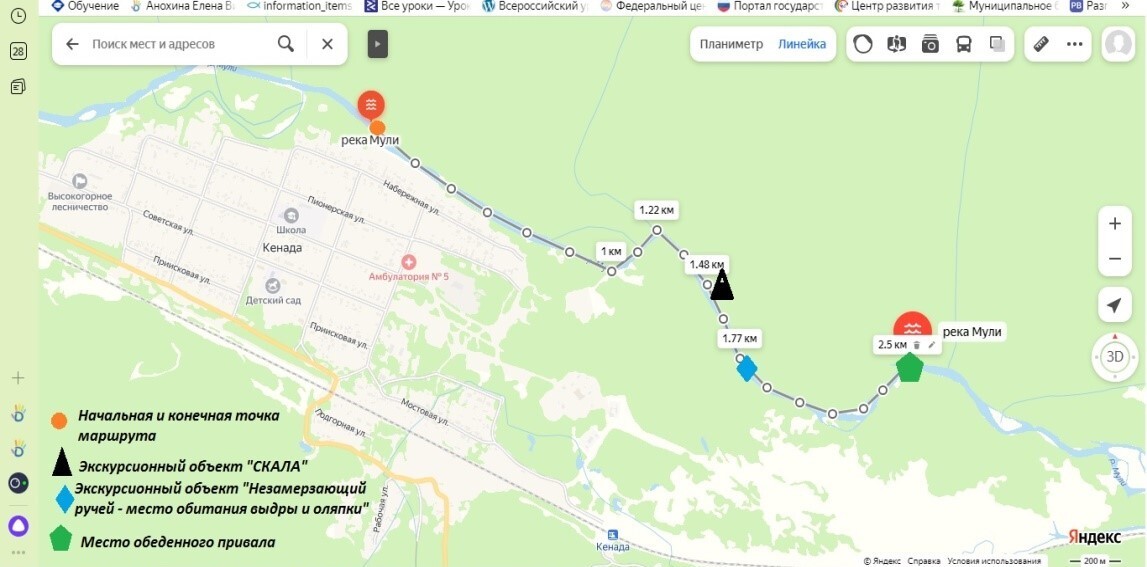Zoom in with the plus button

coord(1115,224)
